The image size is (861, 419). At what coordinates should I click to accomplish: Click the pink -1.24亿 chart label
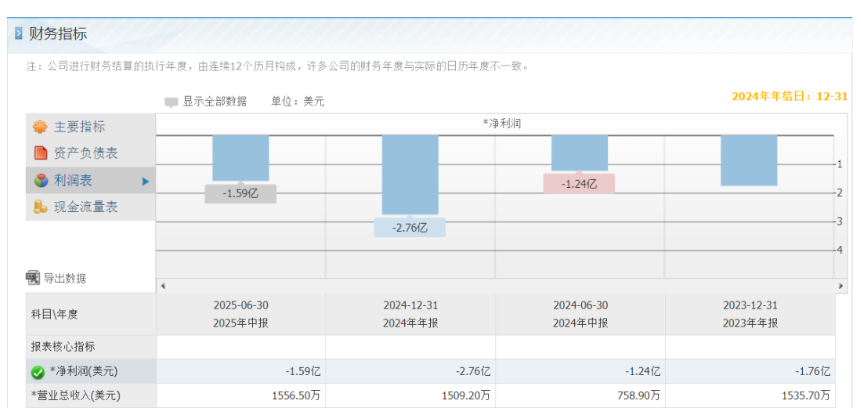[x=579, y=184]
